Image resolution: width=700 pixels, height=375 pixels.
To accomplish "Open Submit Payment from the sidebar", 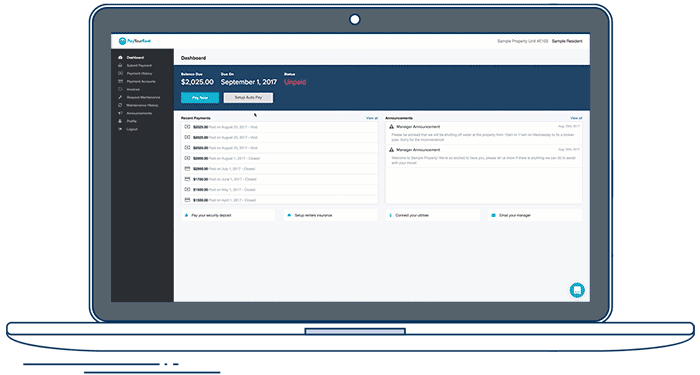I will coord(139,66).
